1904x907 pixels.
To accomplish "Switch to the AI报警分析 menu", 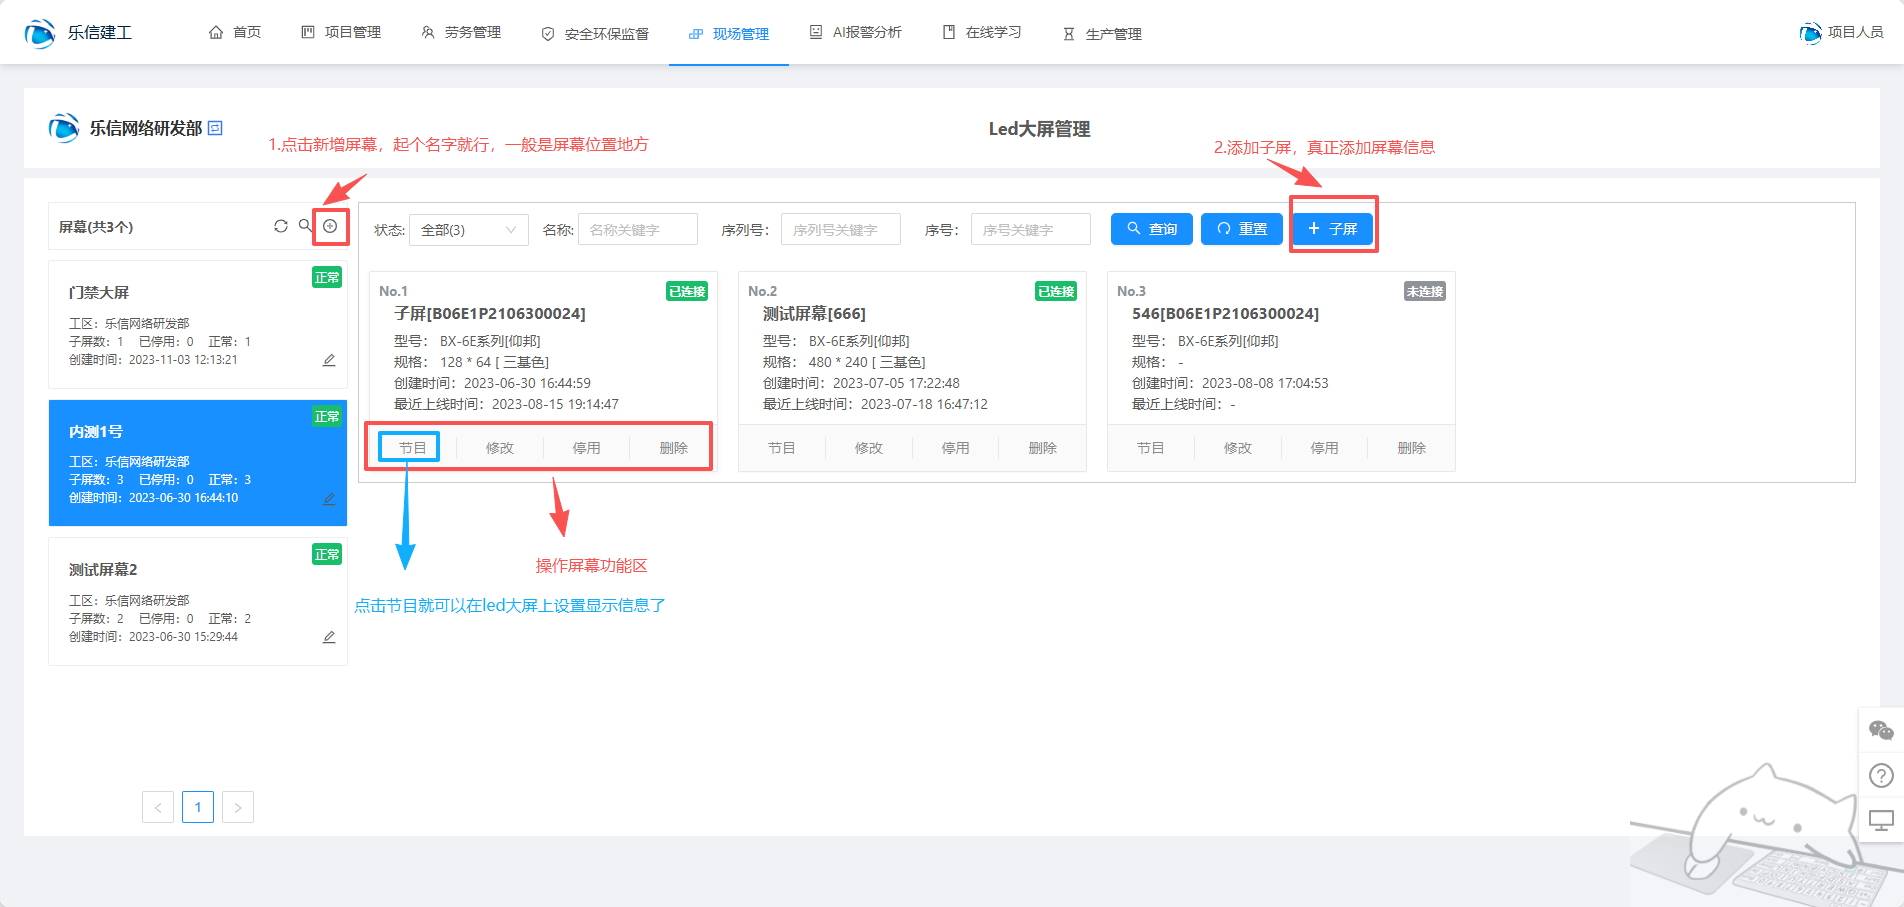I will pyautogui.click(x=856, y=33).
